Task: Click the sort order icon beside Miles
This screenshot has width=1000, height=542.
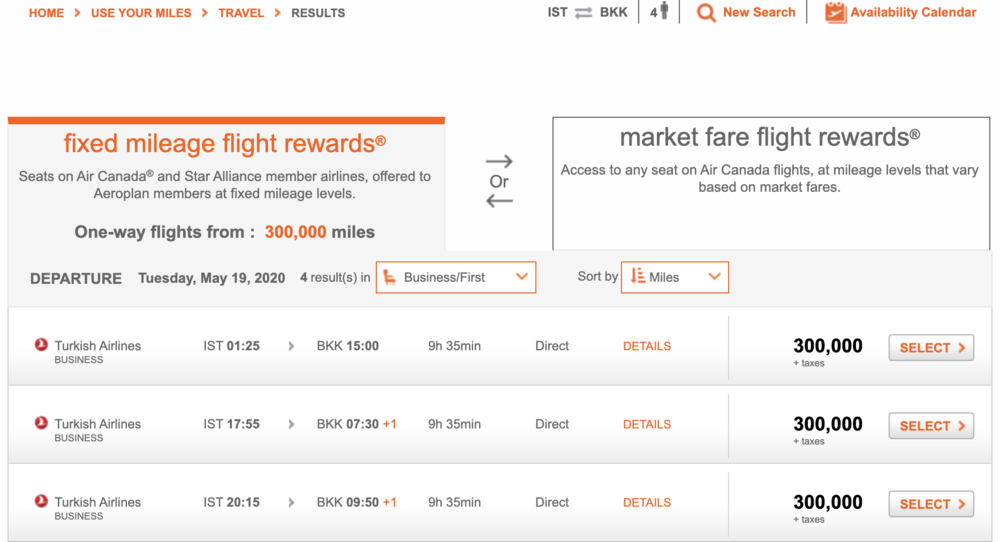Action: (637, 277)
